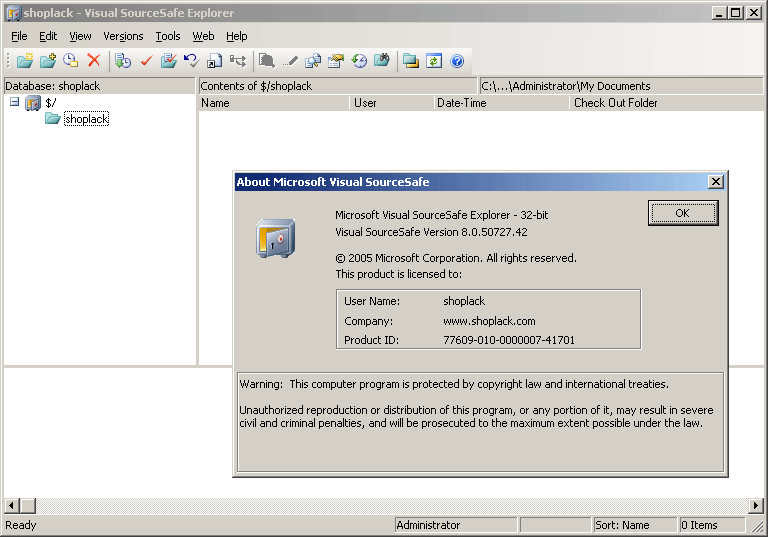
Task: Click the 0 Items status bar entry
Action: click(712, 525)
